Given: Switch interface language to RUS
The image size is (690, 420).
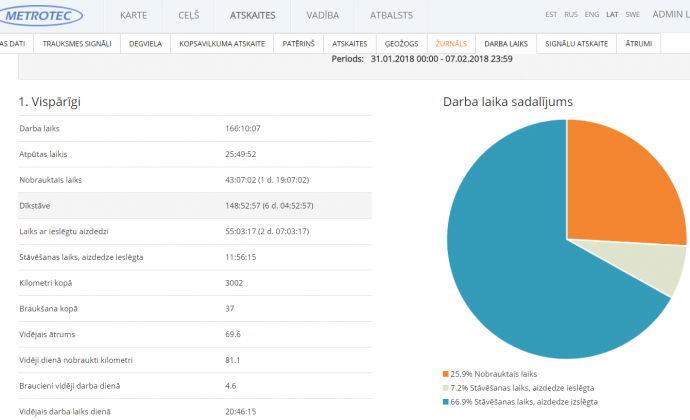Looking at the screenshot, I should pyautogui.click(x=571, y=15).
